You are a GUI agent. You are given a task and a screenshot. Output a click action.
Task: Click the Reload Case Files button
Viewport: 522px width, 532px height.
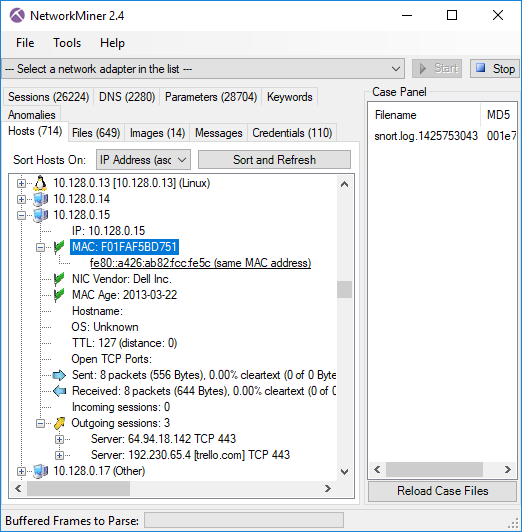click(x=442, y=491)
